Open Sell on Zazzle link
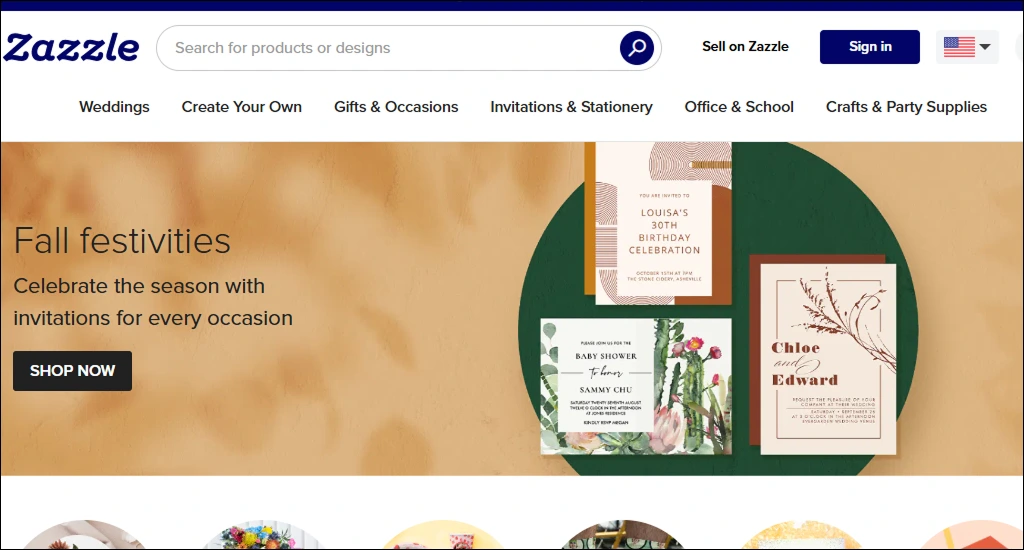 [745, 46]
